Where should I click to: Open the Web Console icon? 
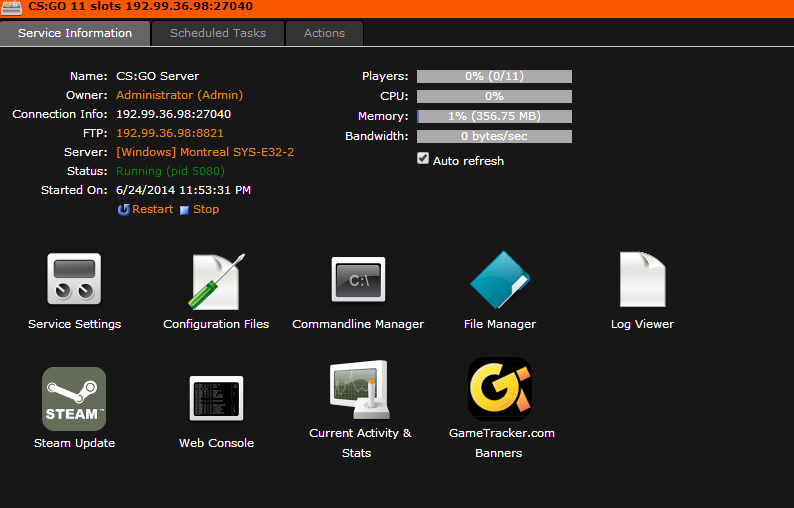pyautogui.click(x=216, y=399)
